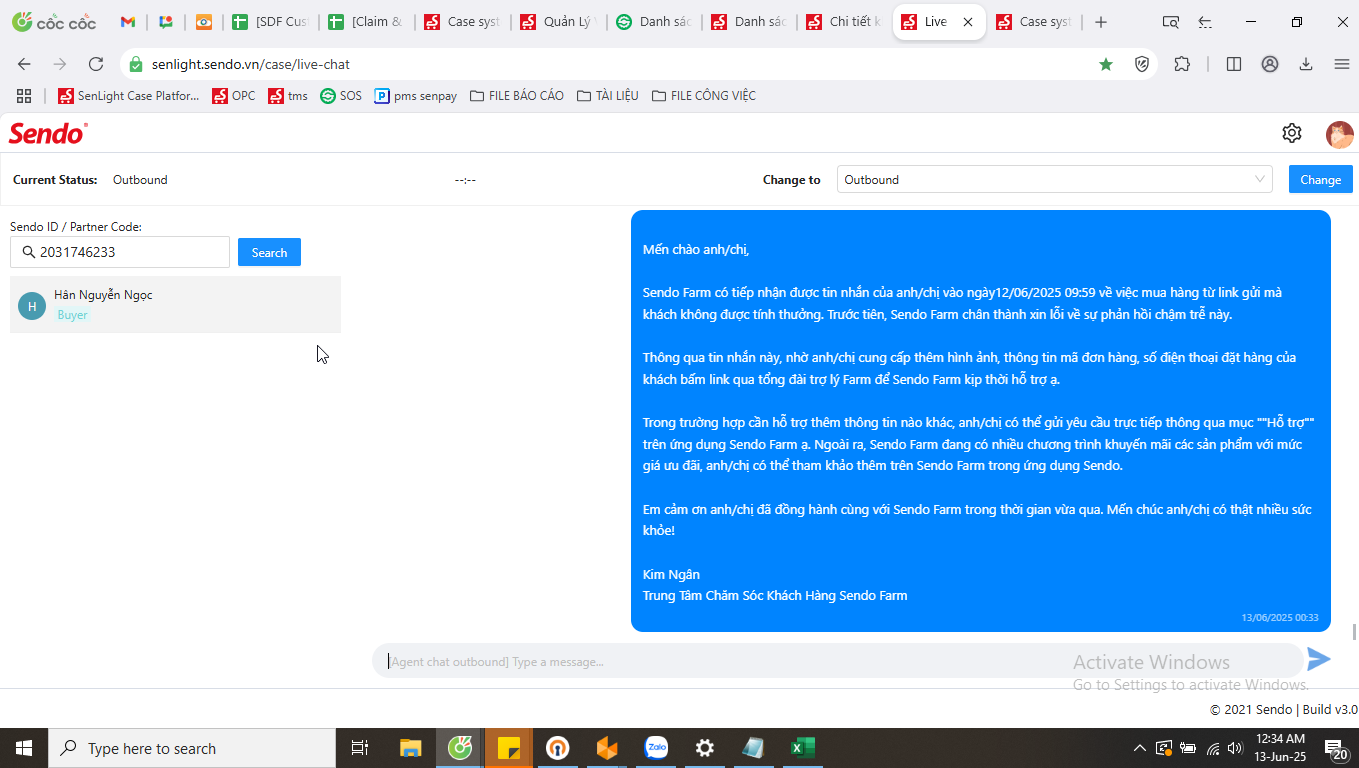This screenshot has height=768, width=1359.
Task: Open the 'Change to' Outbound dropdown
Action: [x=1054, y=180]
